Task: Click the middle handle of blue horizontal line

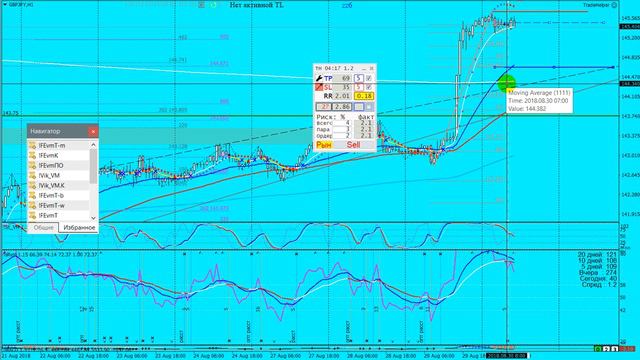Action: coord(554,67)
